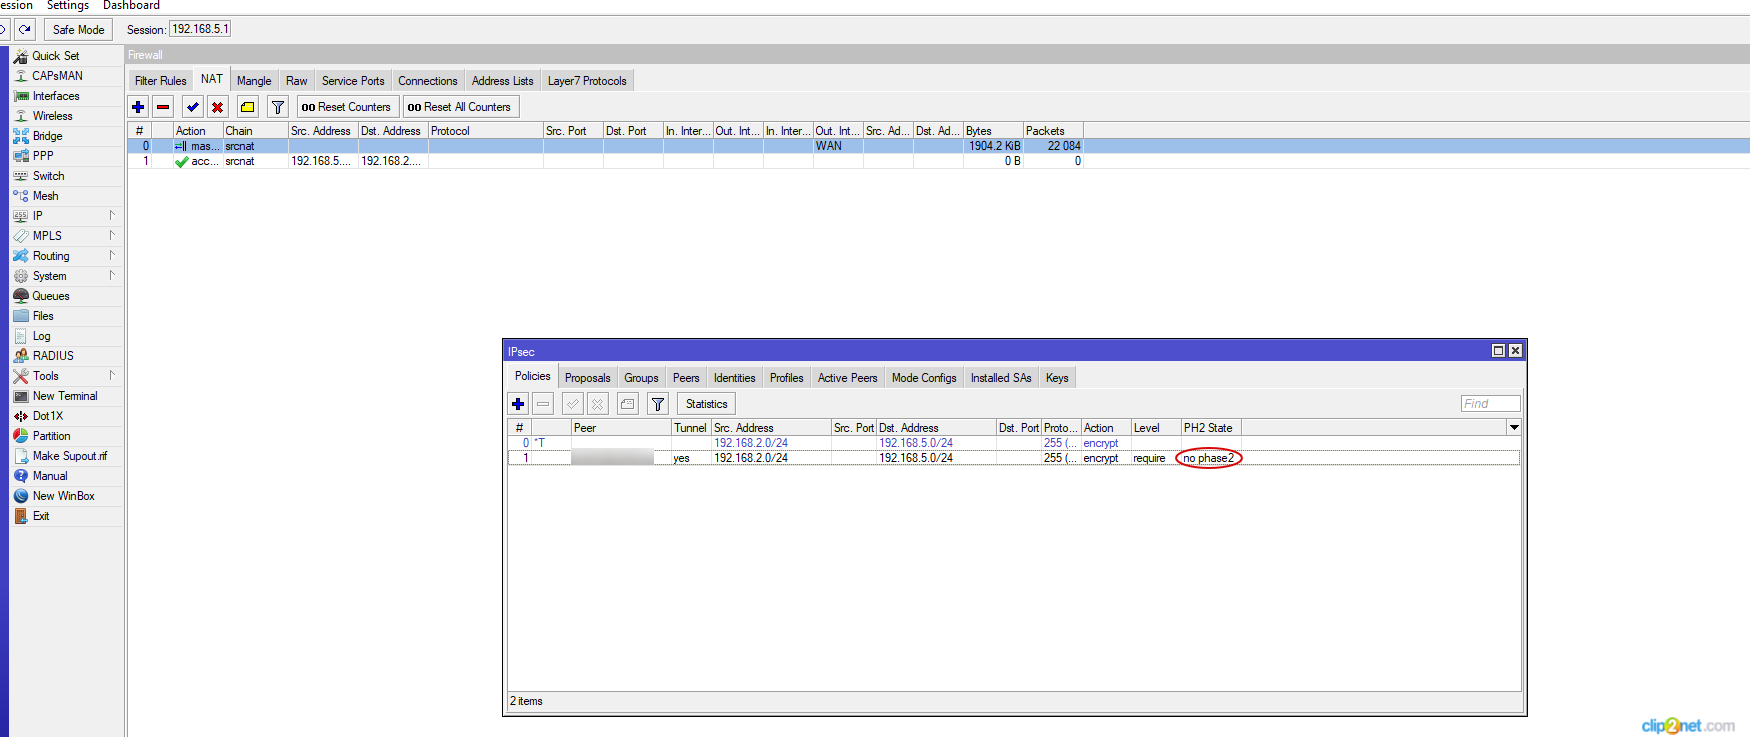Image resolution: width=1750 pixels, height=737 pixels.
Task: Open IPsec Installed SAs tab
Action: tap(1001, 378)
